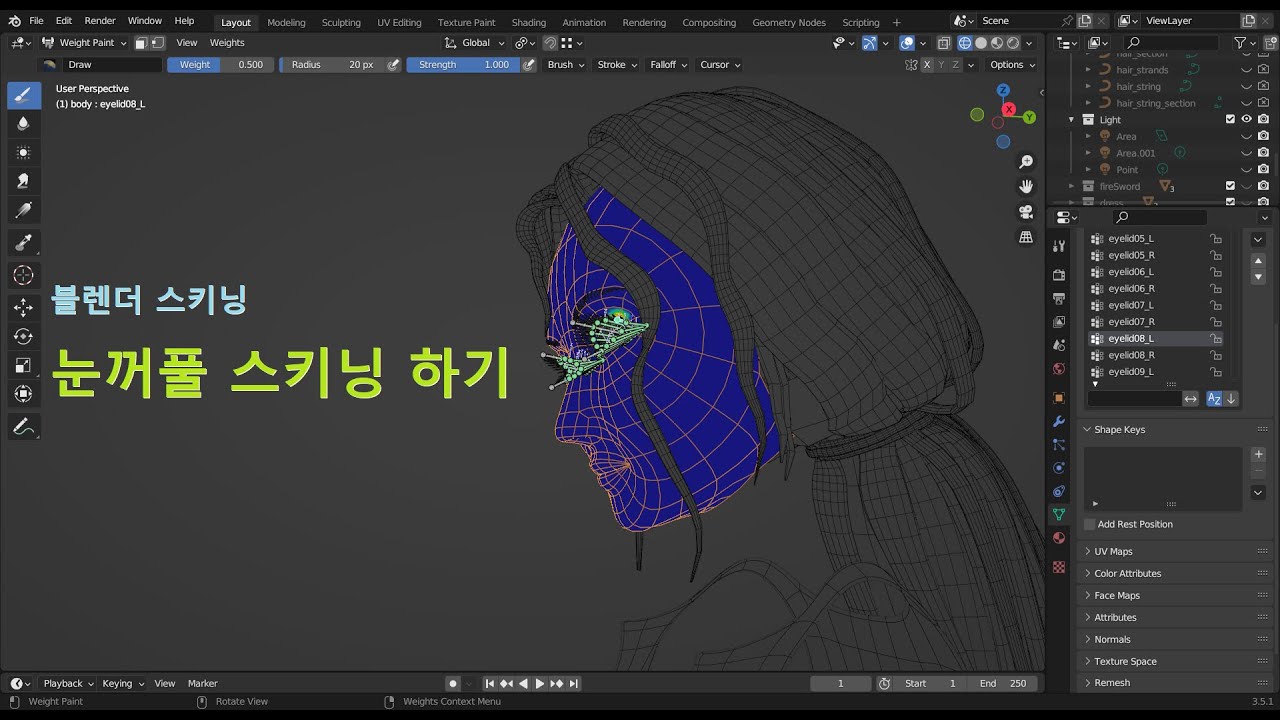Select the Blur weight tool
Viewport: 1280px width, 720px height.
click(x=24, y=124)
